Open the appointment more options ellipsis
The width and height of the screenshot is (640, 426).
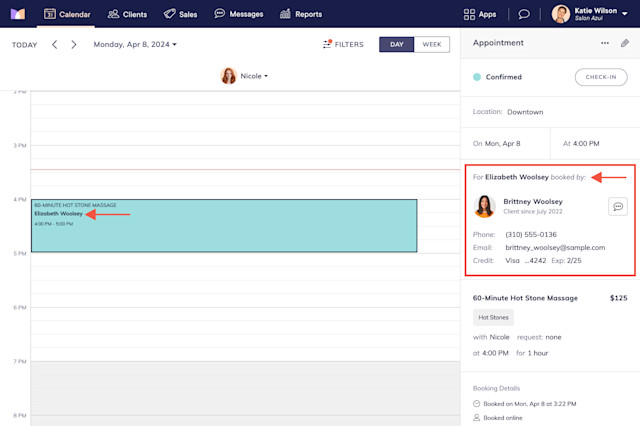[x=605, y=43]
